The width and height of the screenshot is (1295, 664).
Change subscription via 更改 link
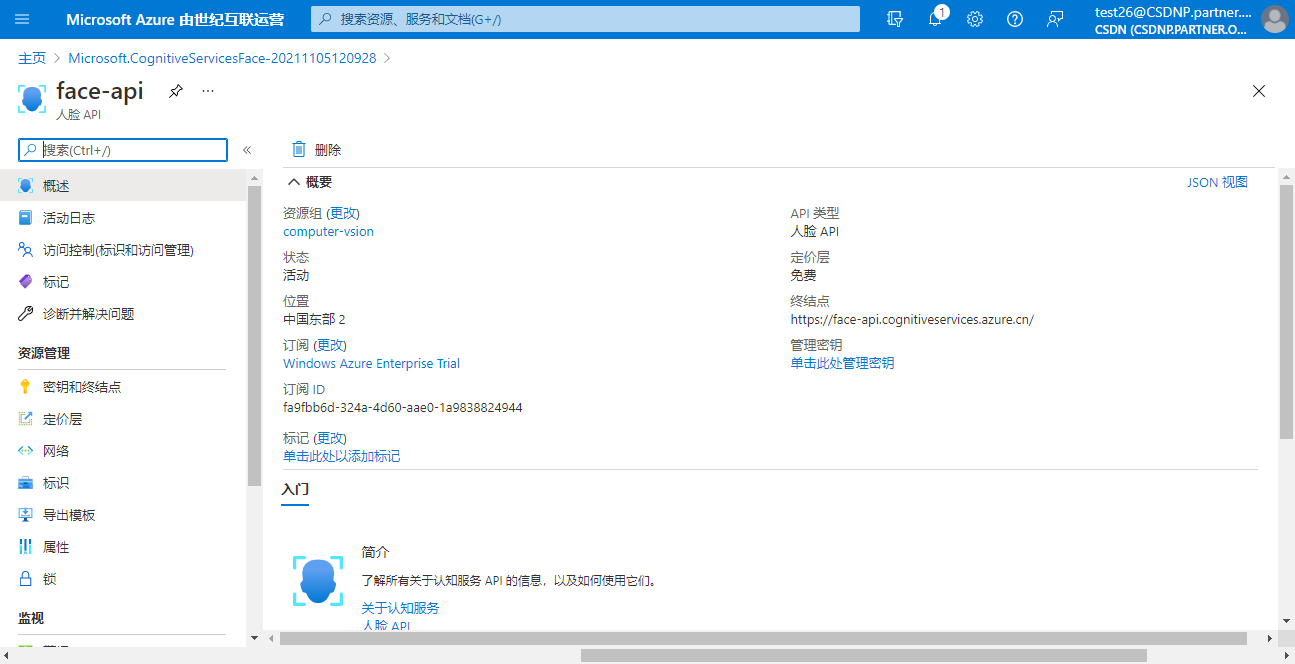[x=331, y=345]
